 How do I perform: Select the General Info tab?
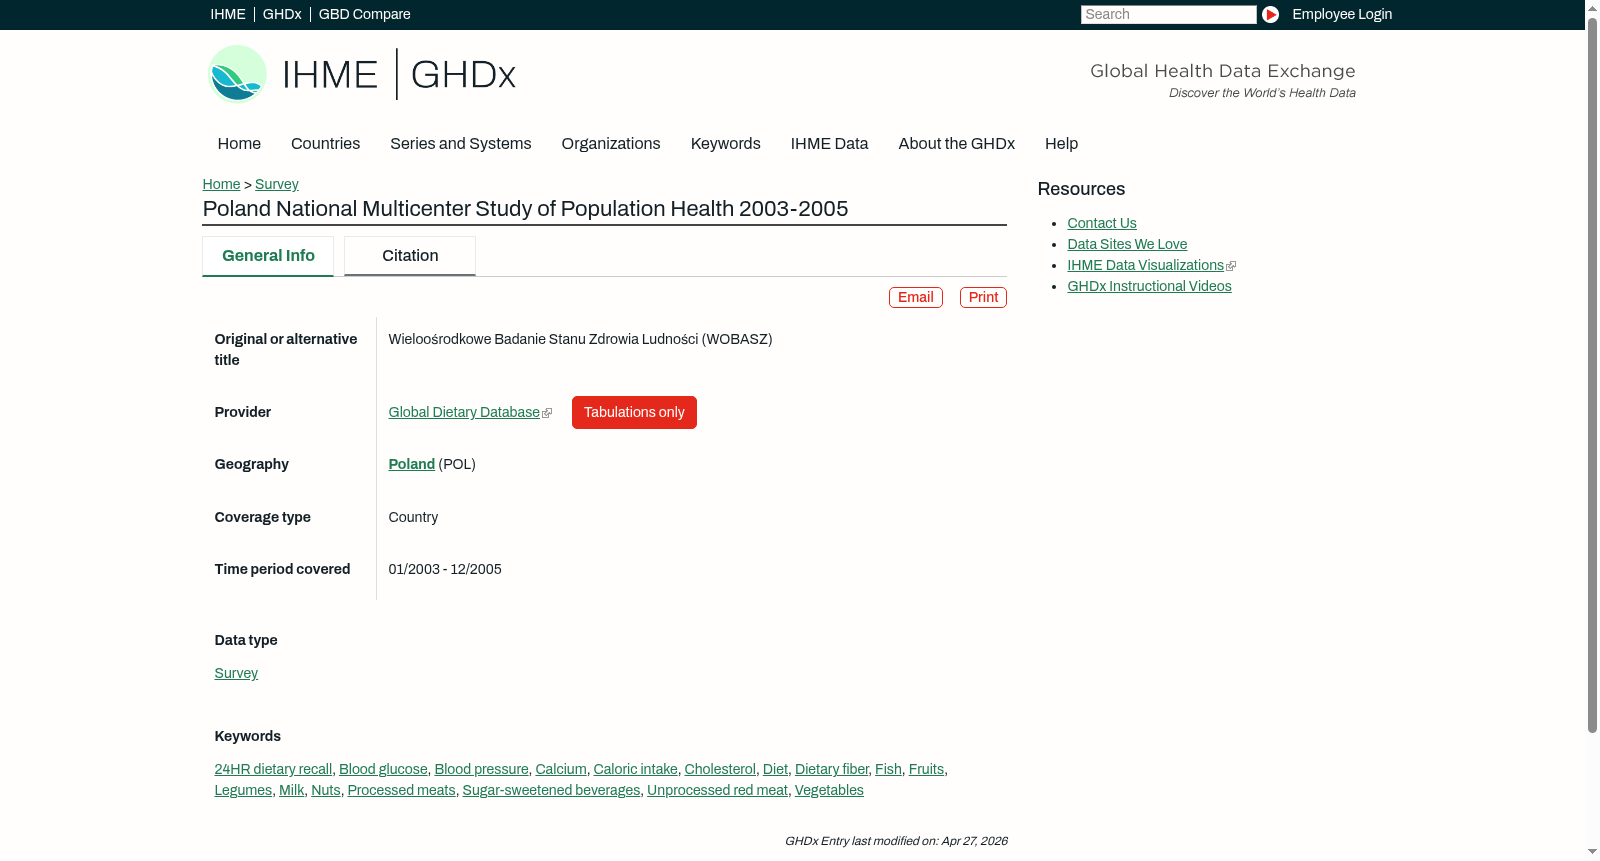[x=268, y=256]
